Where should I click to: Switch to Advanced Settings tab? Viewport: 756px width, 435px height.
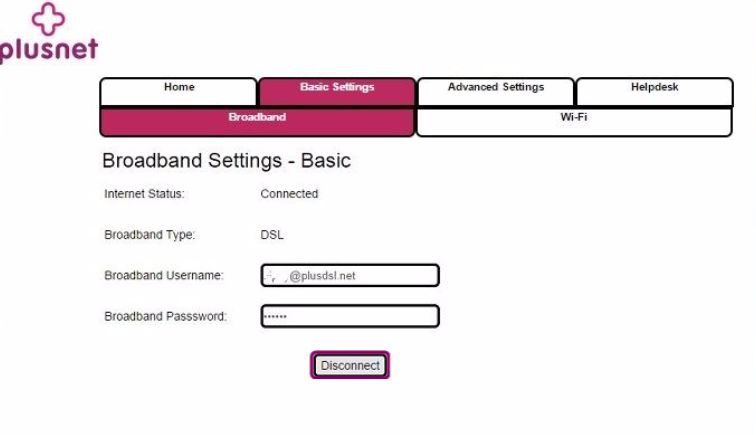(496, 89)
